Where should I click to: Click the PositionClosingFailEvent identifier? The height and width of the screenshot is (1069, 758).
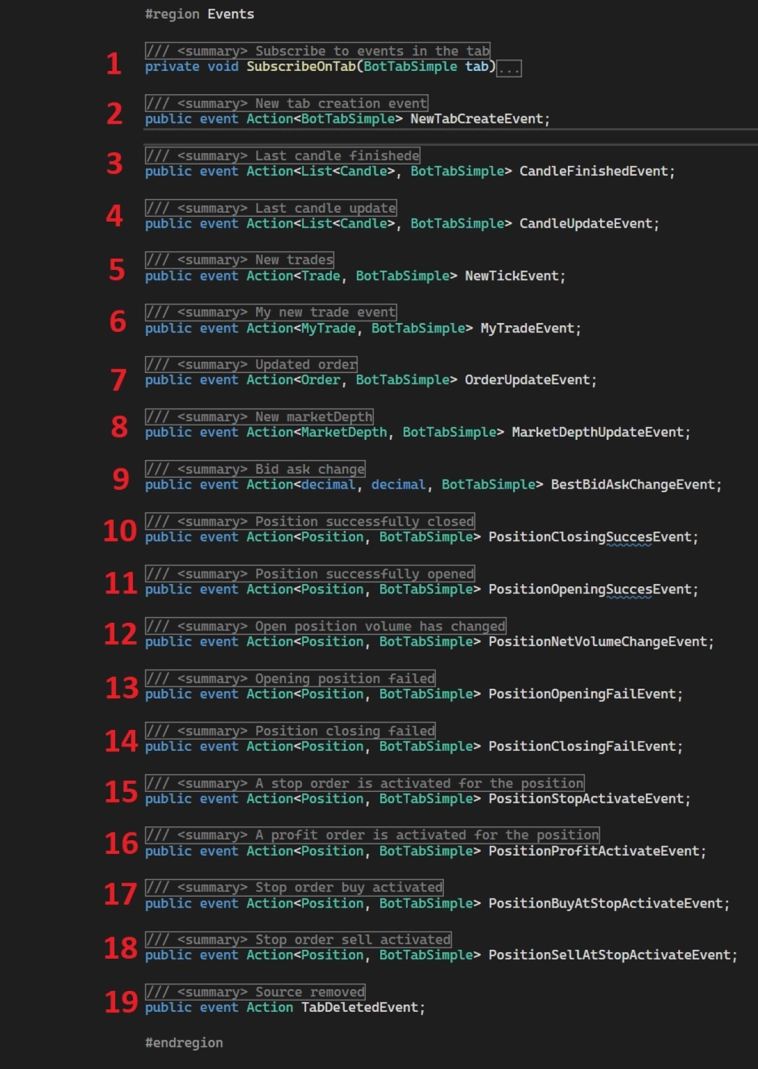click(581, 747)
